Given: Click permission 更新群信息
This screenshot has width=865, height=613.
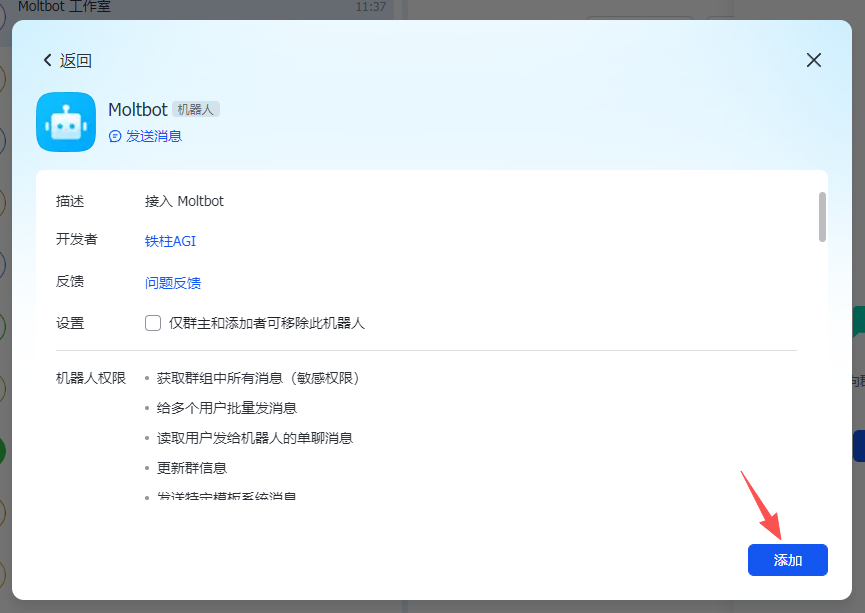Looking at the screenshot, I should (x=192, y=468).
